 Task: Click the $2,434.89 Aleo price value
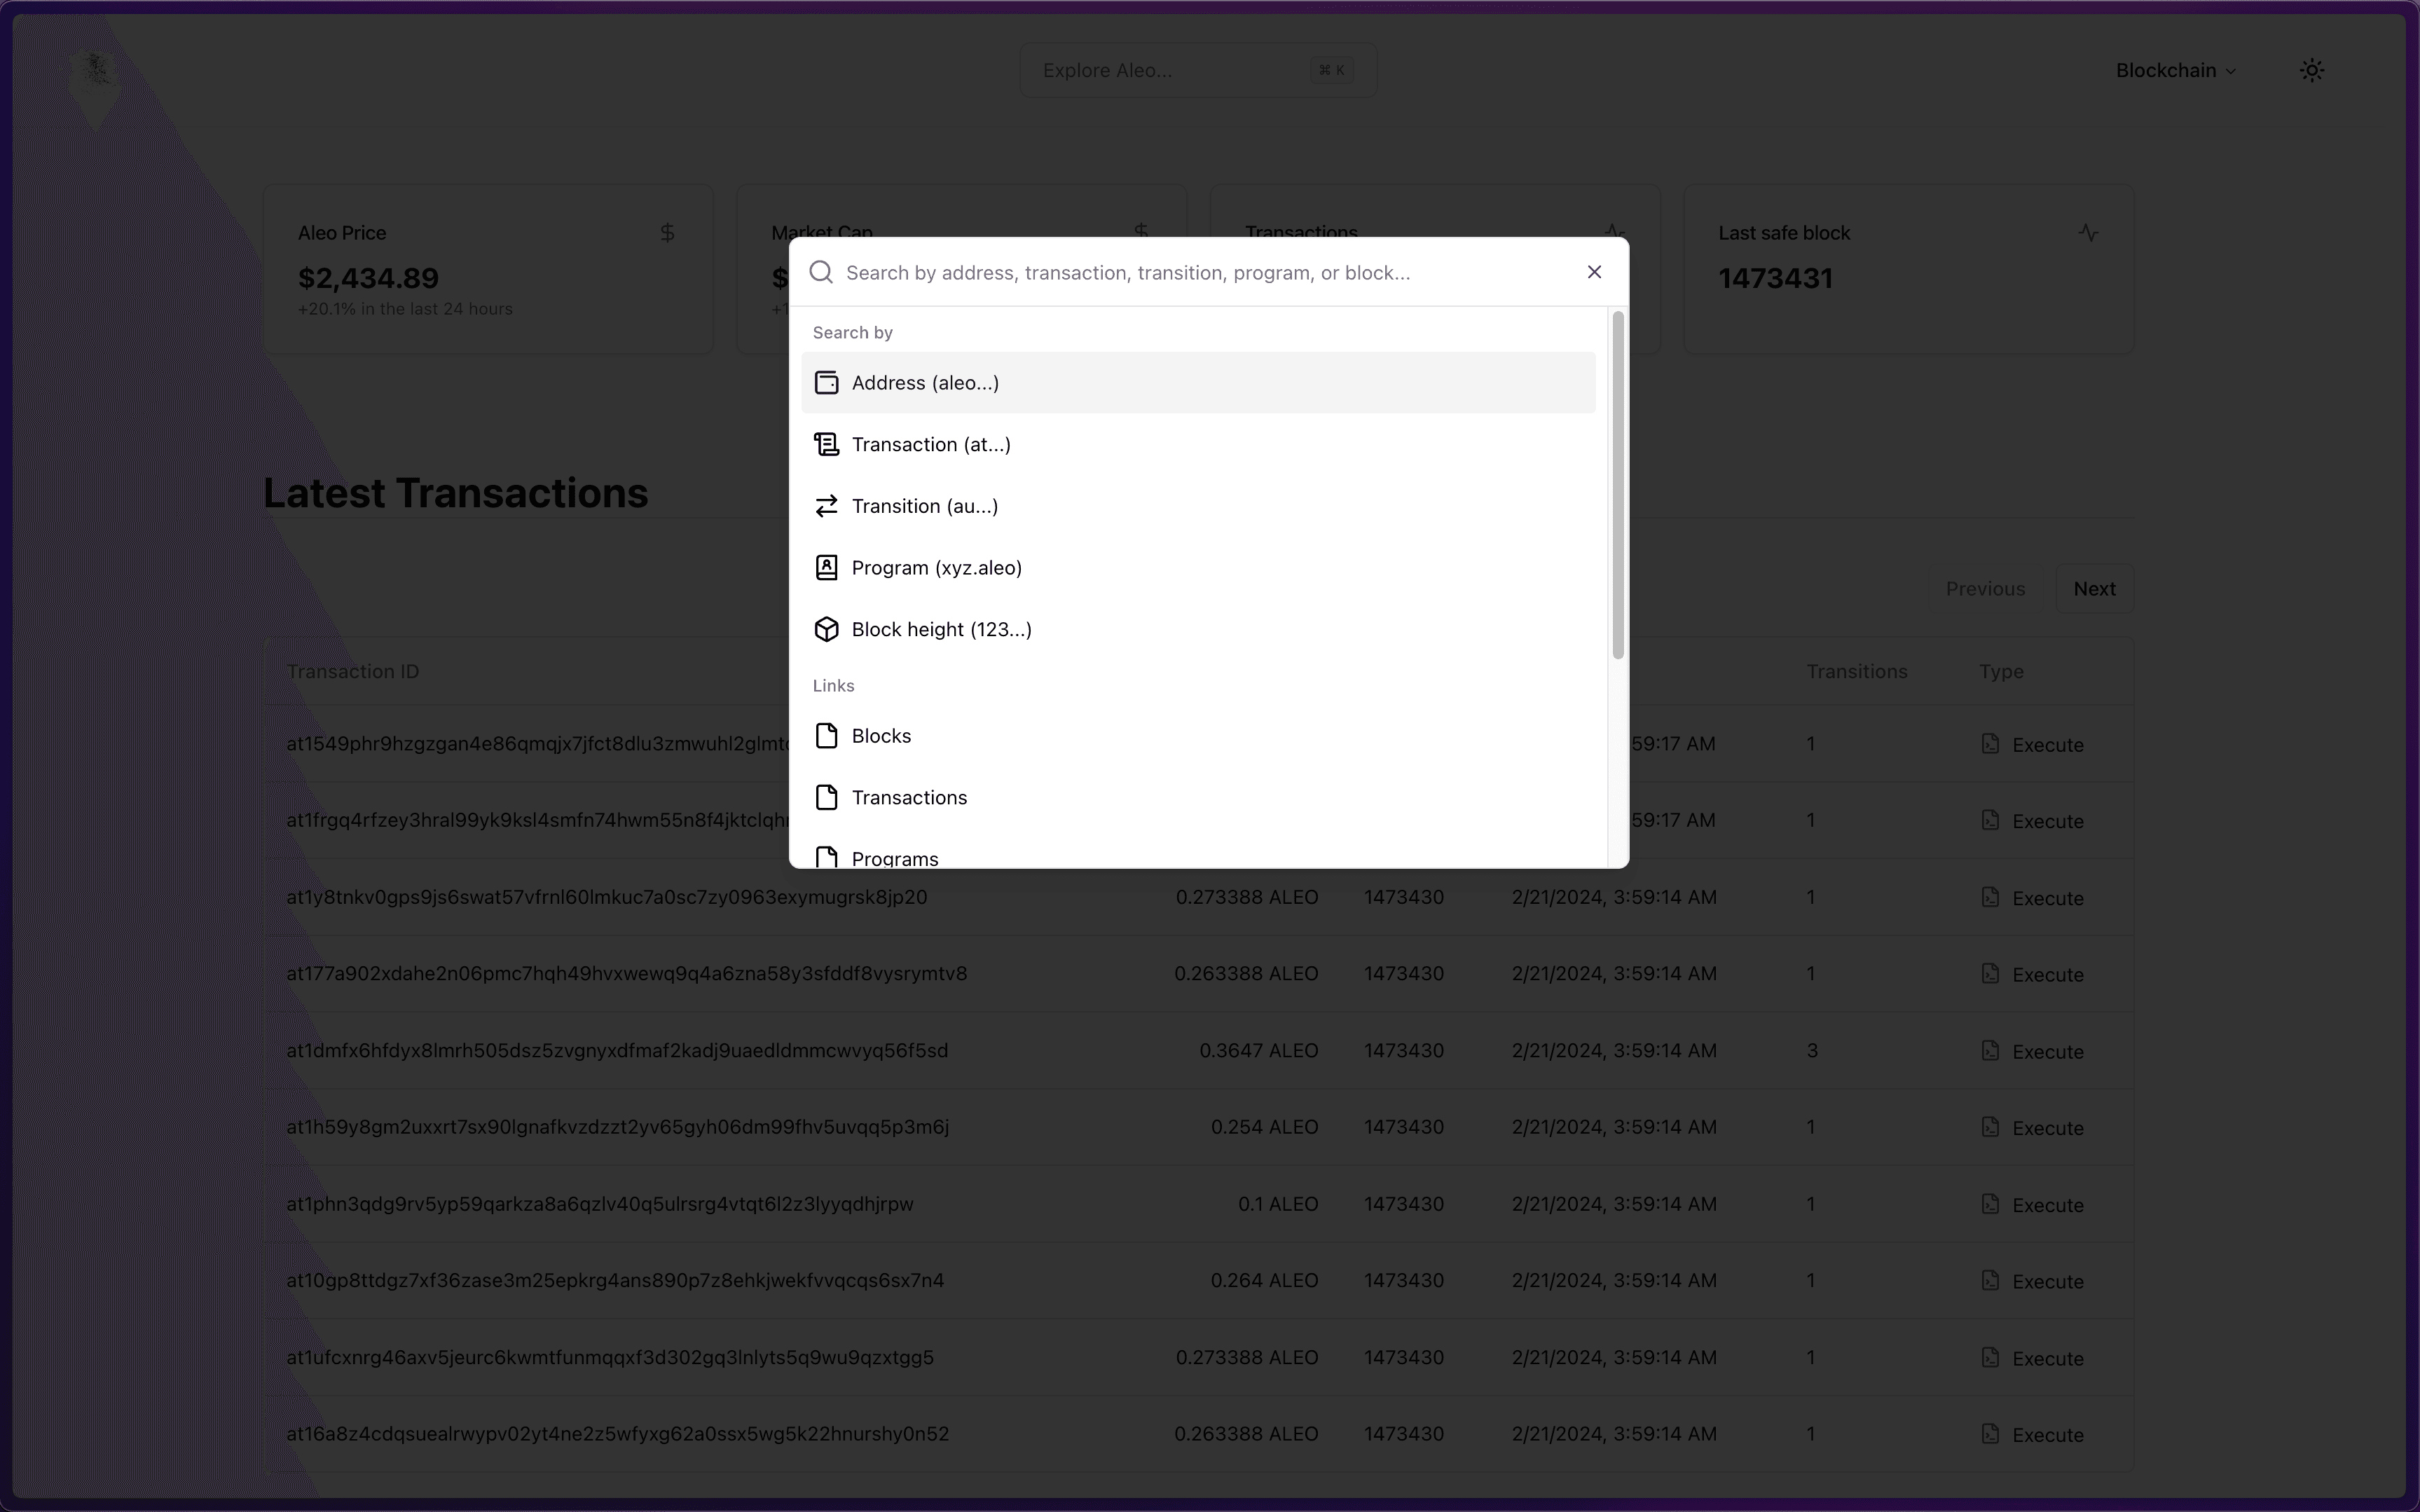click(368, 278)
